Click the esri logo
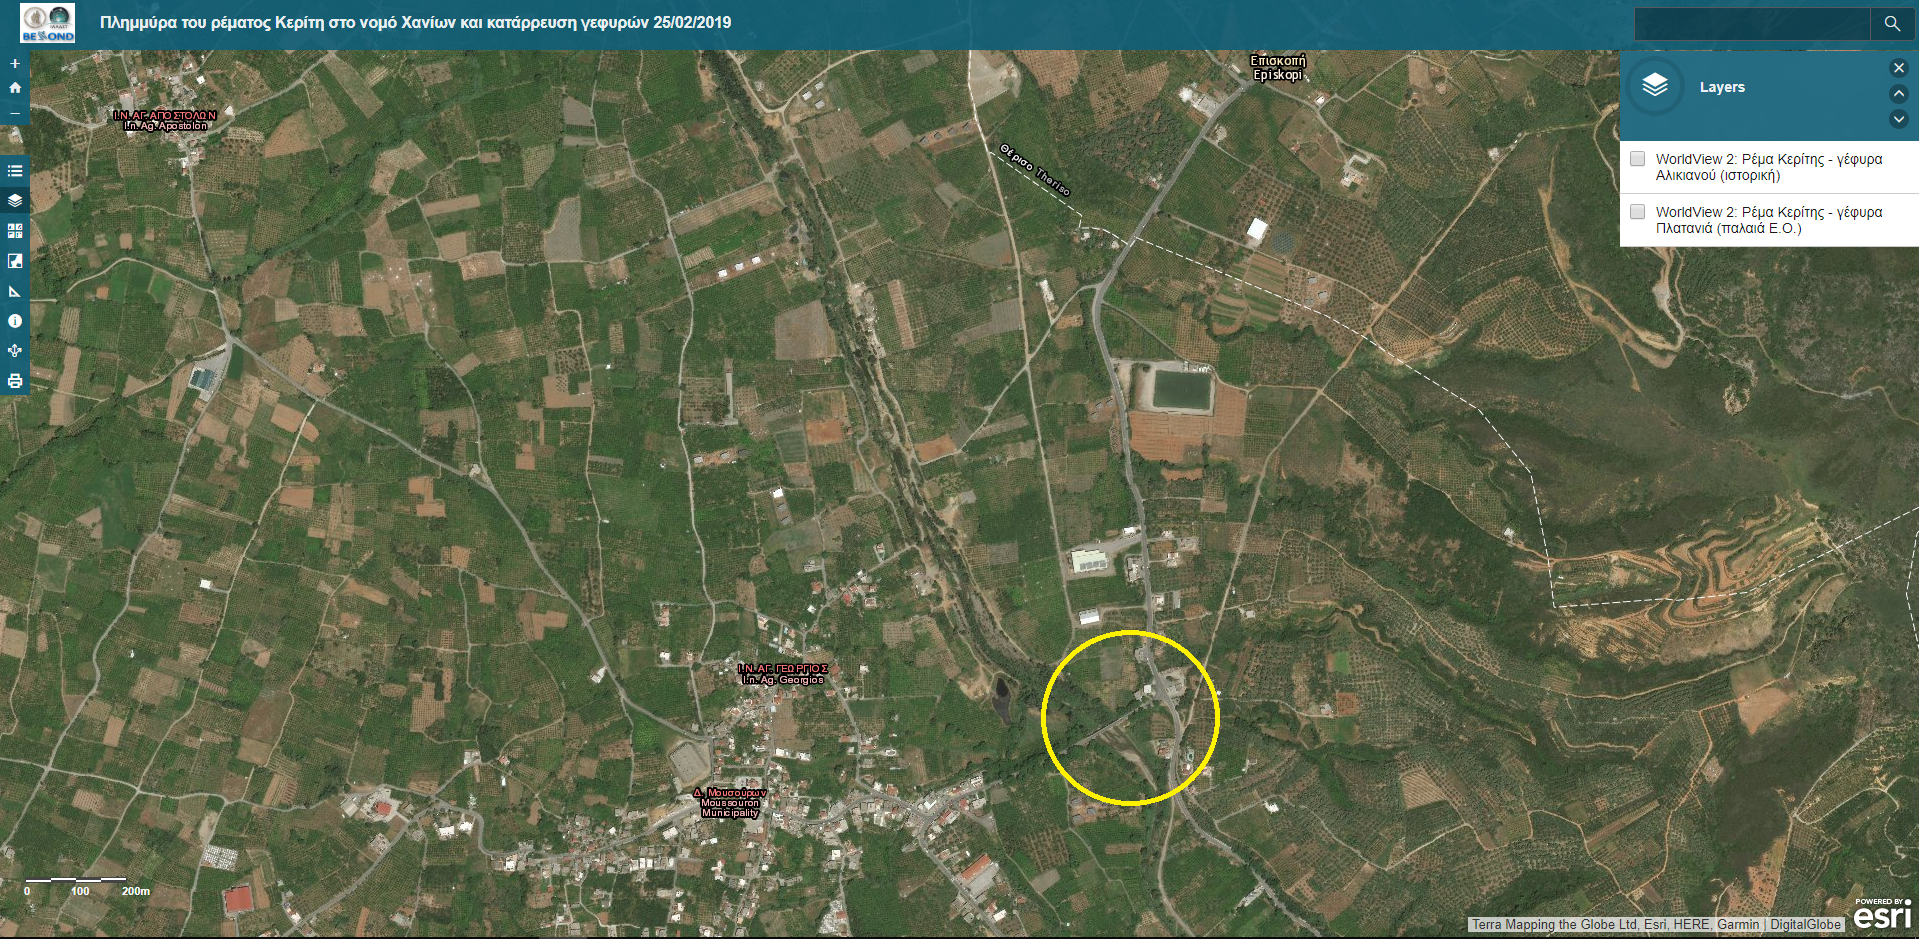1919x939 pixels. (1882, 915)
